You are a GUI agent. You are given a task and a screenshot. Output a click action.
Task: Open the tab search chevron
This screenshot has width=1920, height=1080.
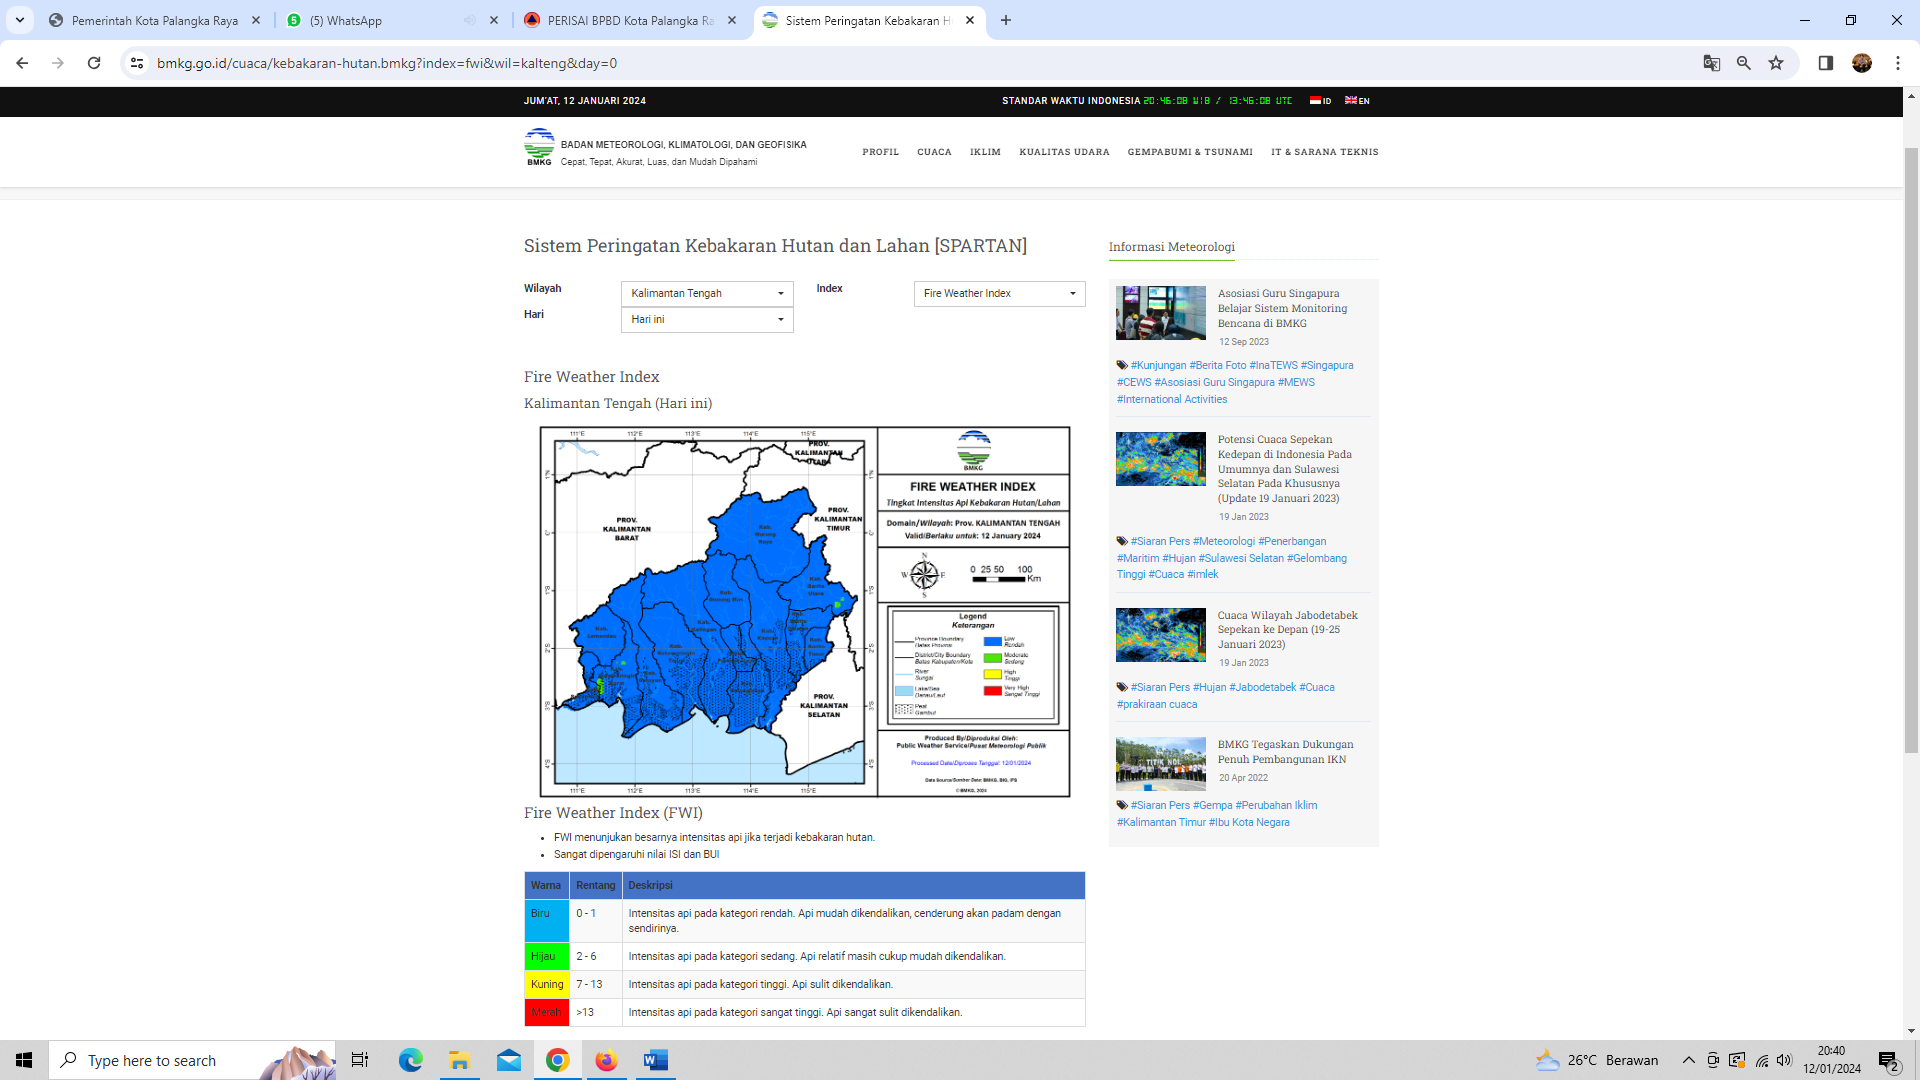pyautogui.click(x=19, y=20)
